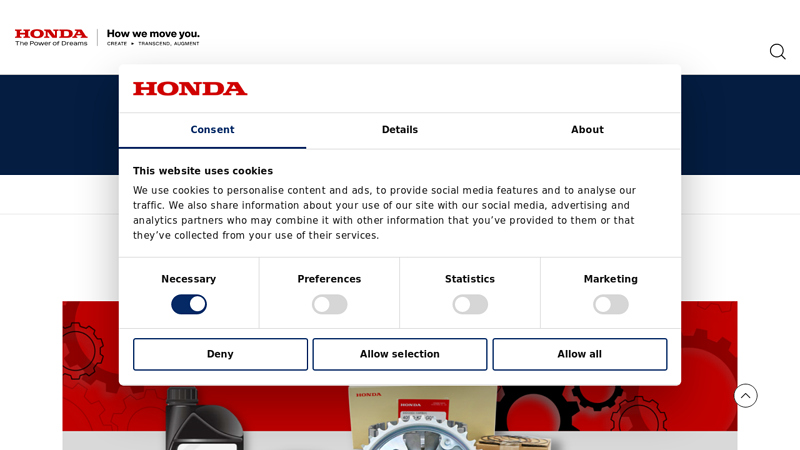
Task: Toggle the Necessary cookies switch
Action: click(x=189, y=304)
